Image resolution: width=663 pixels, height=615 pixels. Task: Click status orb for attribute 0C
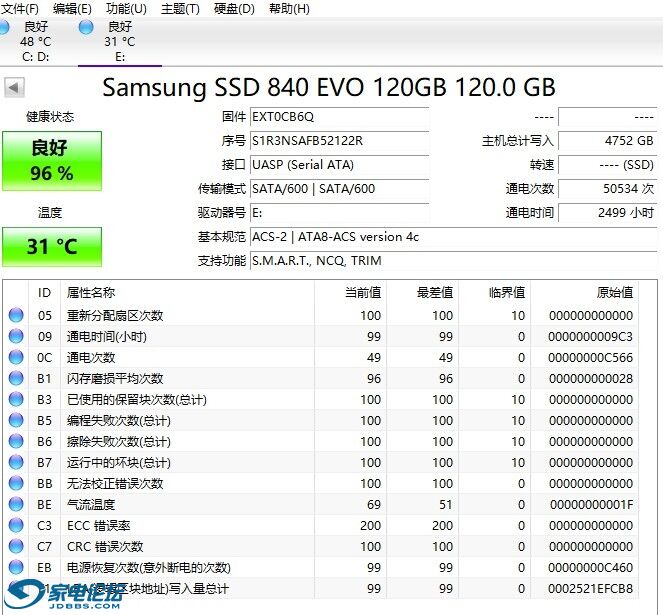coord(16,357)
